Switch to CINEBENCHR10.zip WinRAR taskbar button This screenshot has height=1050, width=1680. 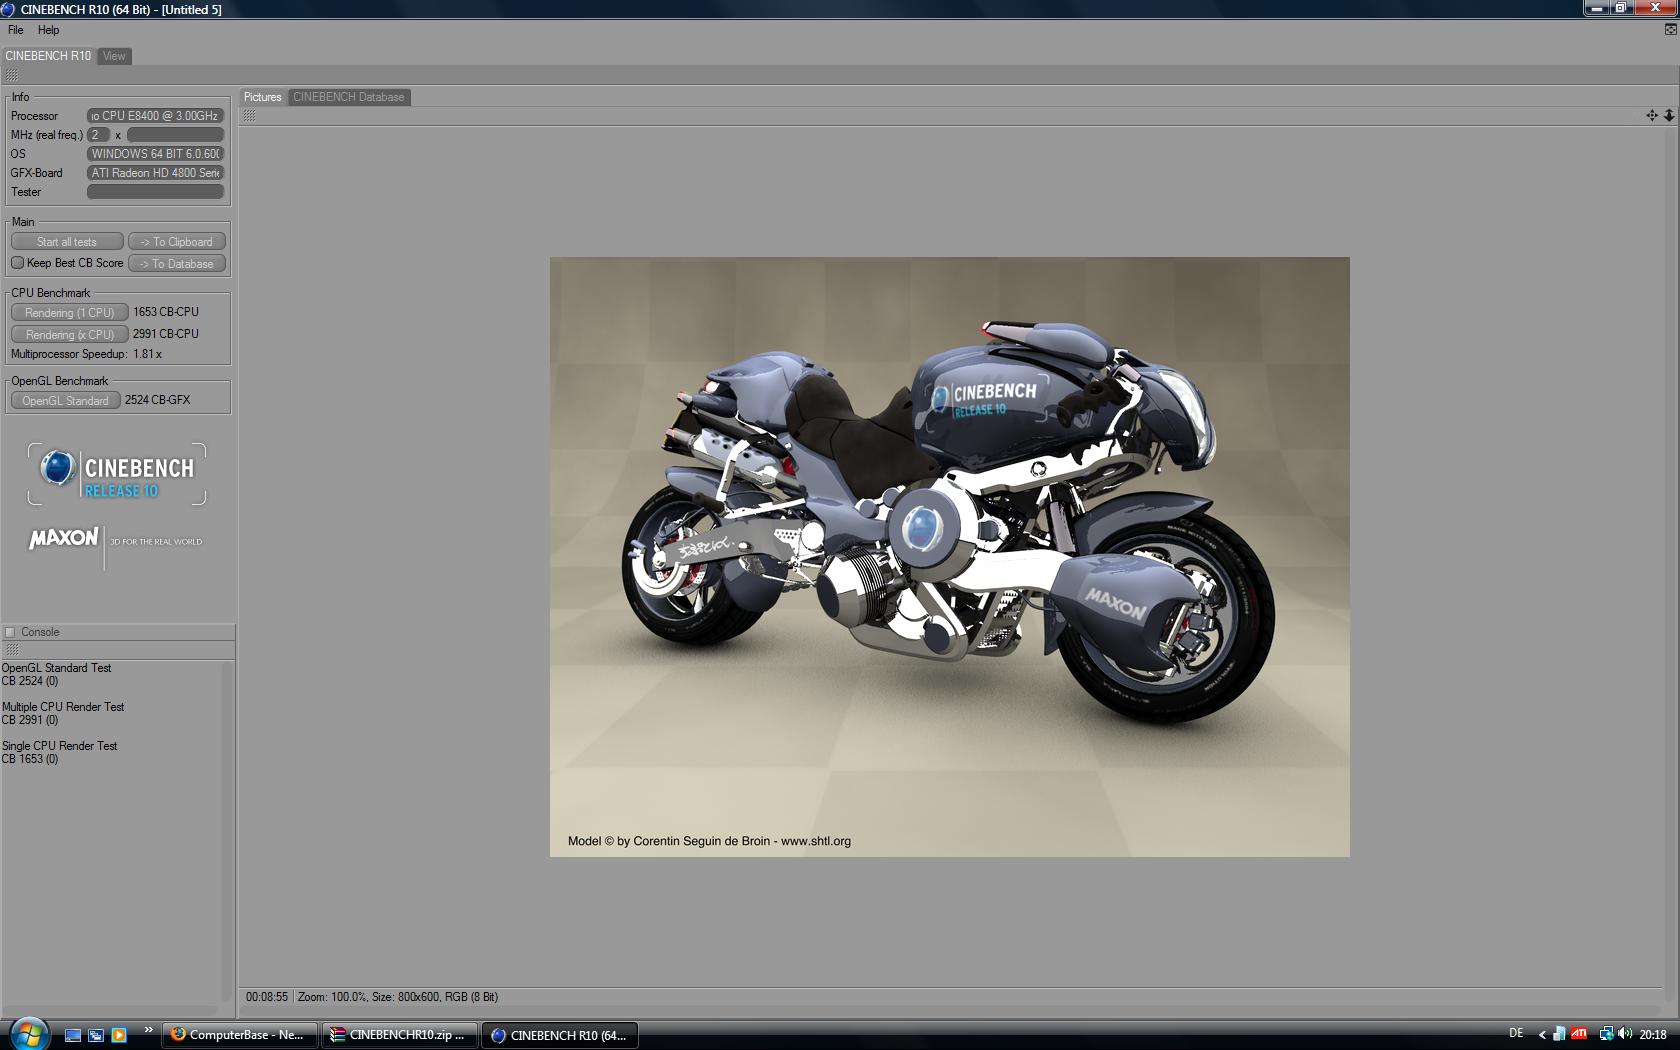[x=399, y=1035]
